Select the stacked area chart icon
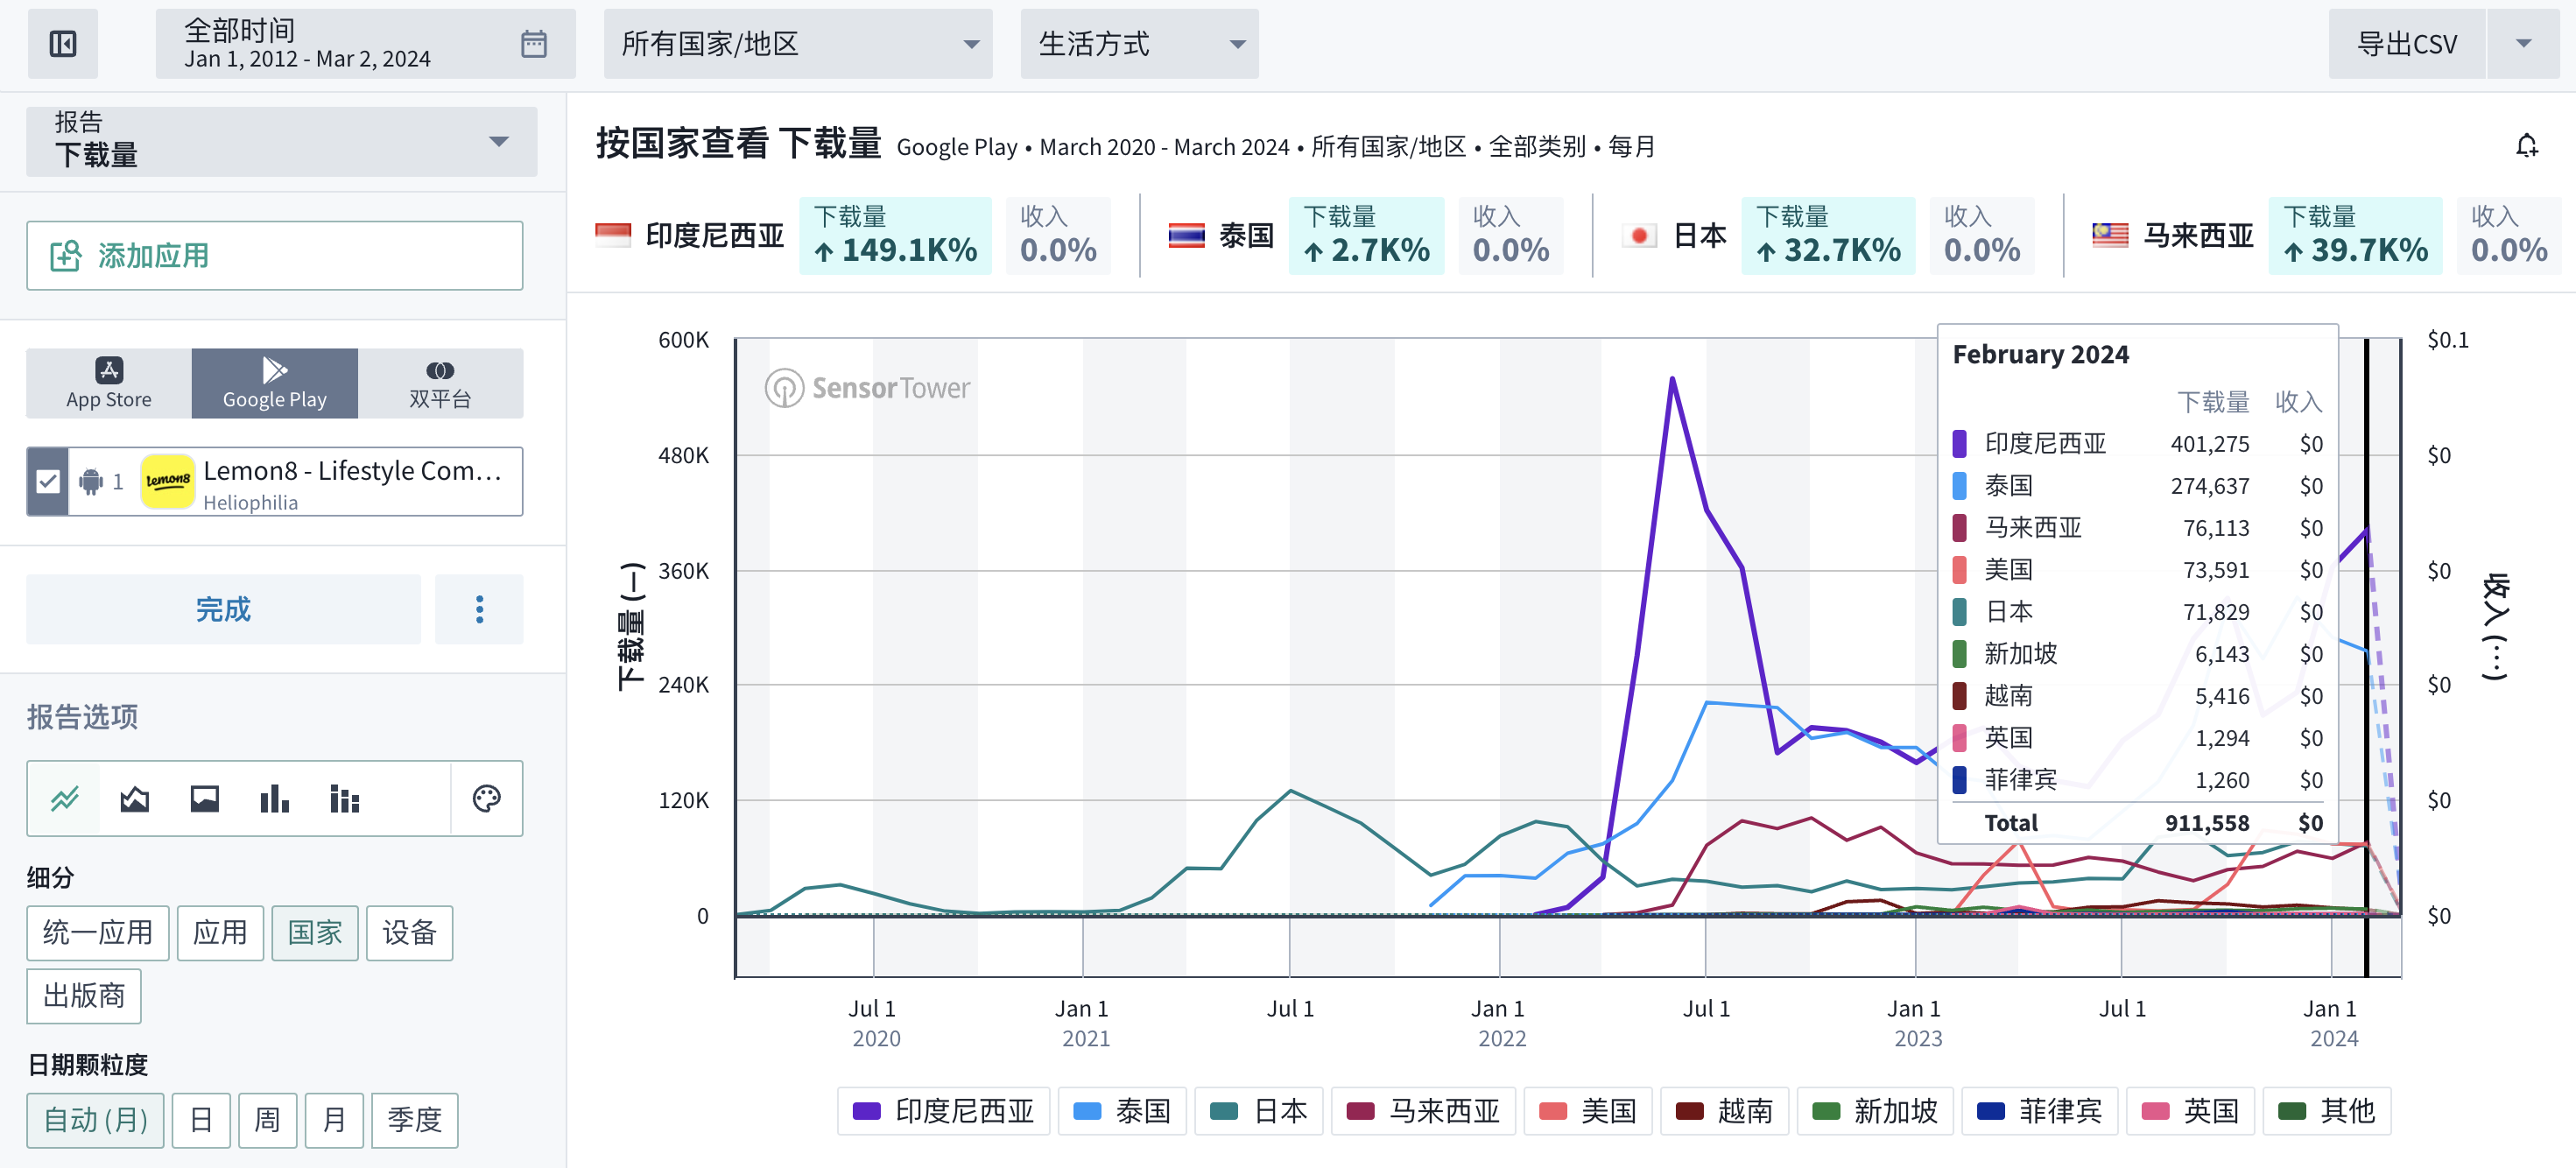Image resolution: width=2576 pixels, height=1168 pixels. tap(135, 798)
